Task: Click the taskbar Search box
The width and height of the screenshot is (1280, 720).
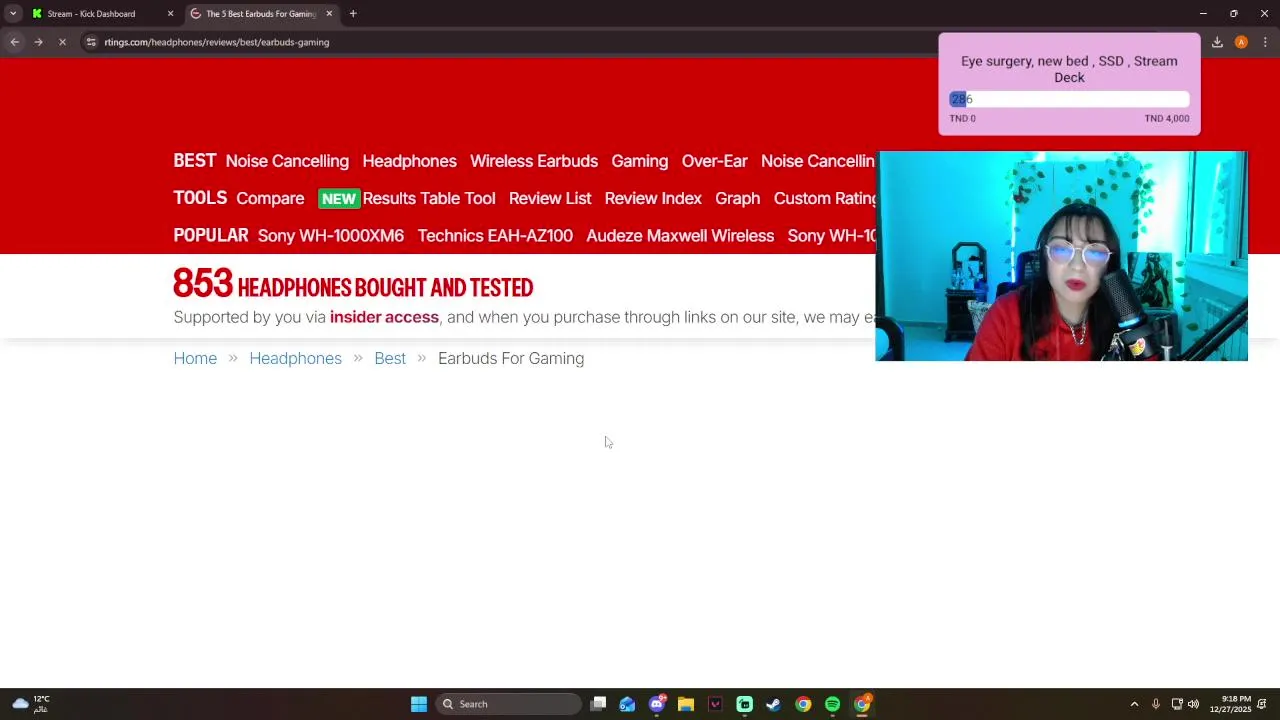Action: point(508,704)
